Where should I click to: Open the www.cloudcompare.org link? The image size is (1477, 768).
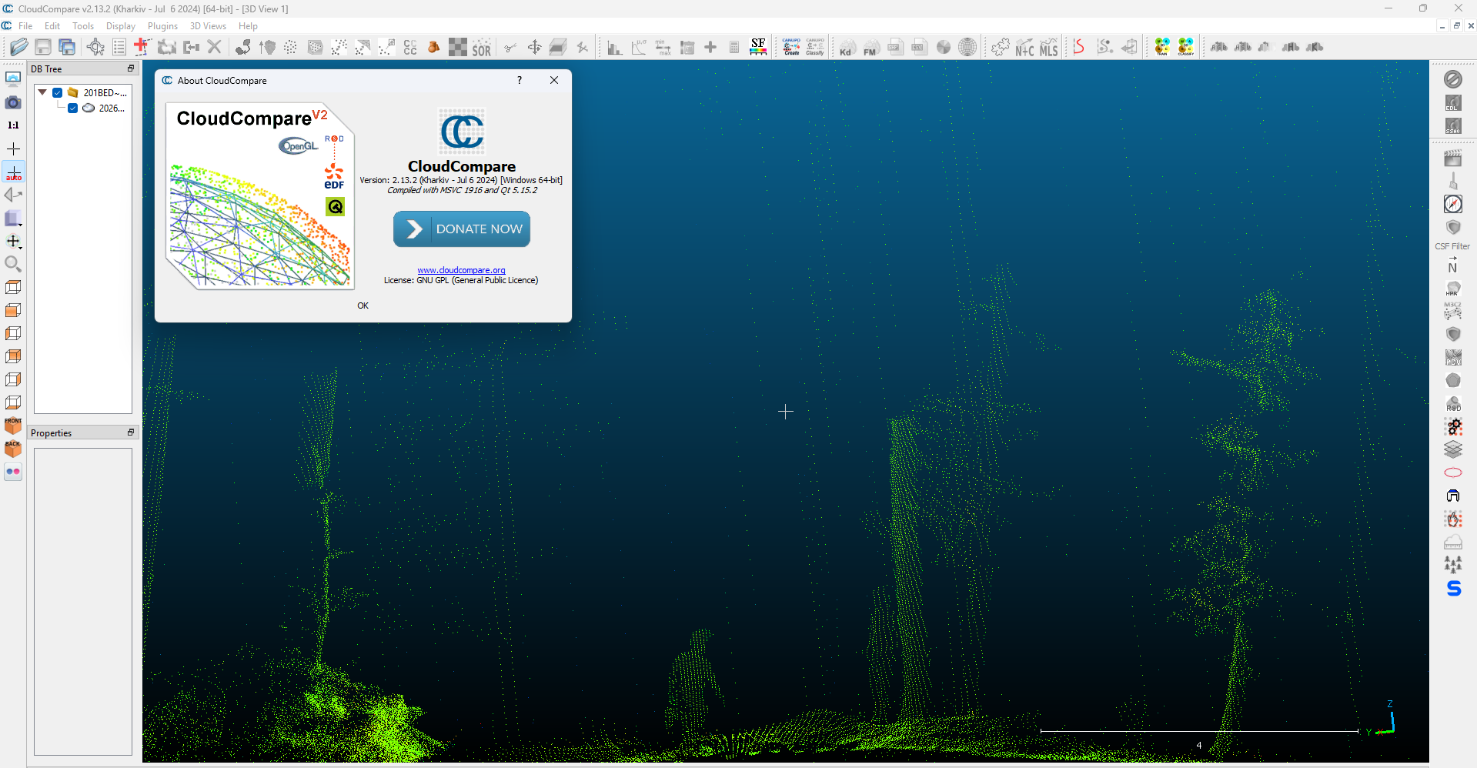pos(461,270)
